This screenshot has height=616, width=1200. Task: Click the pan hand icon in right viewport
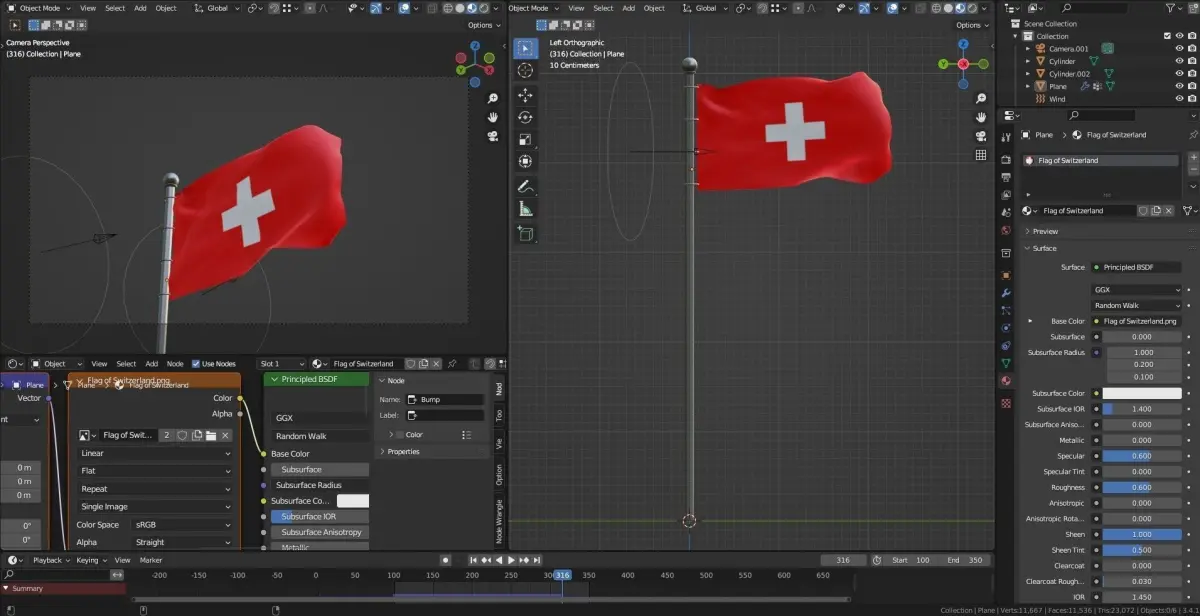pyautogui.click(x=981, y=117)
